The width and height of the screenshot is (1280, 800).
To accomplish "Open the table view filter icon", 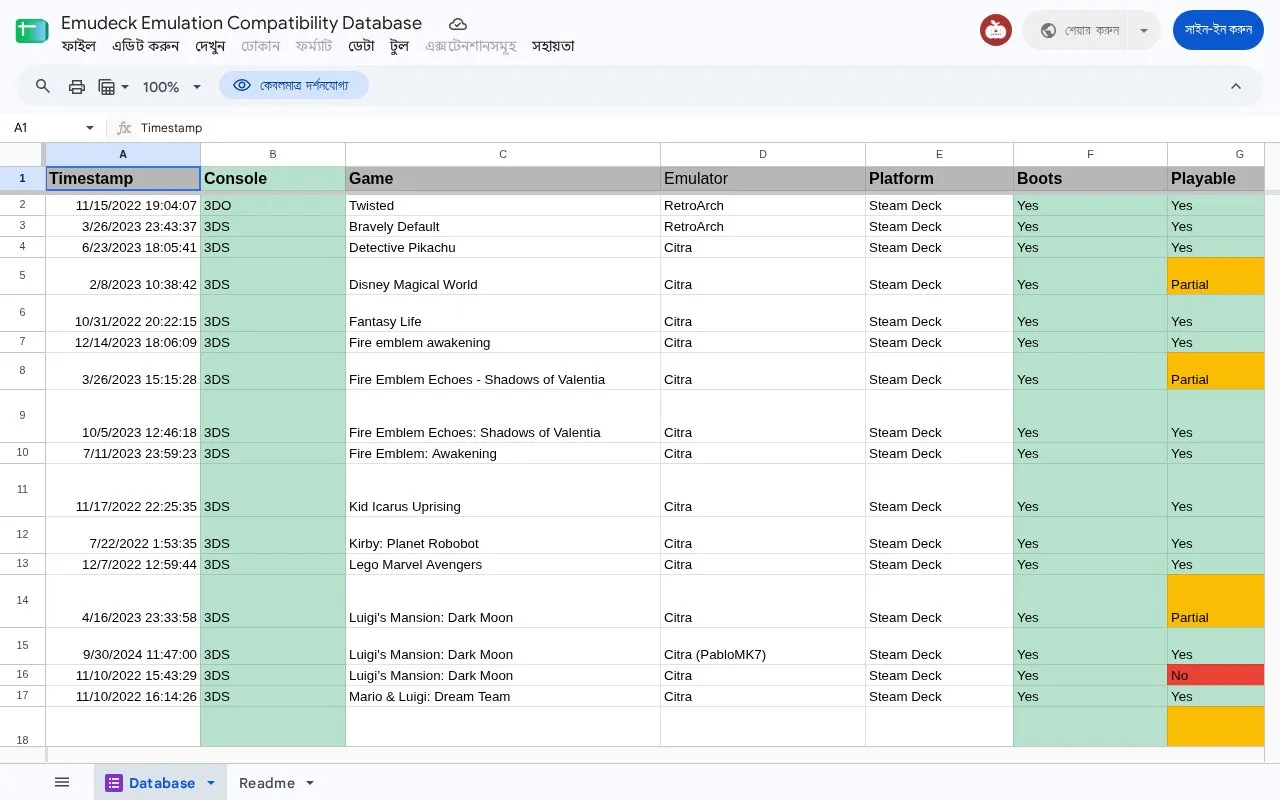I will coord(113,86).
